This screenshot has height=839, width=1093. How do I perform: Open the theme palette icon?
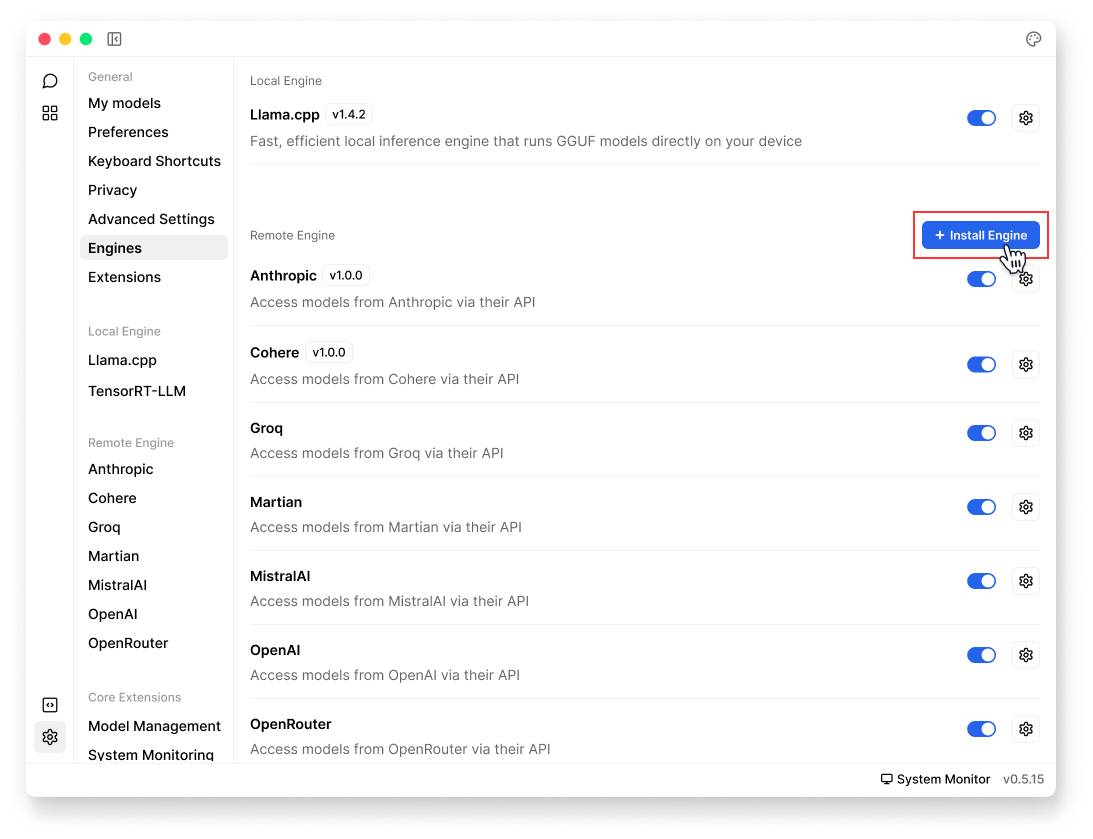coord(1034,39)
